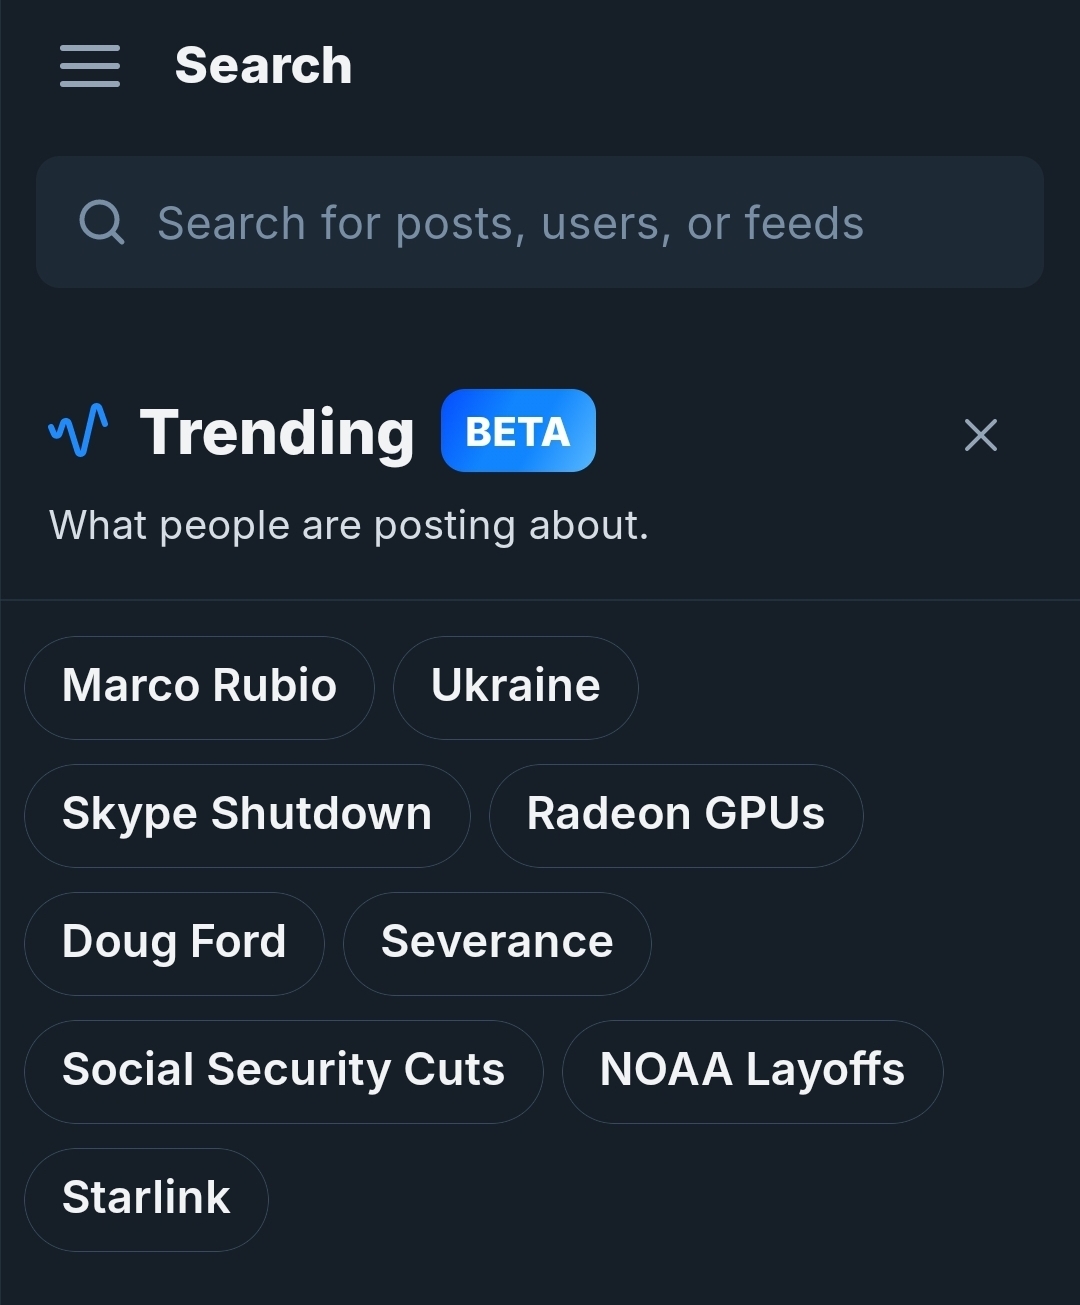View the NOAA Layoffs trending topic
This screenshot has height=1305, width=1080.
pyautogui.click(x=752, y=1071)
